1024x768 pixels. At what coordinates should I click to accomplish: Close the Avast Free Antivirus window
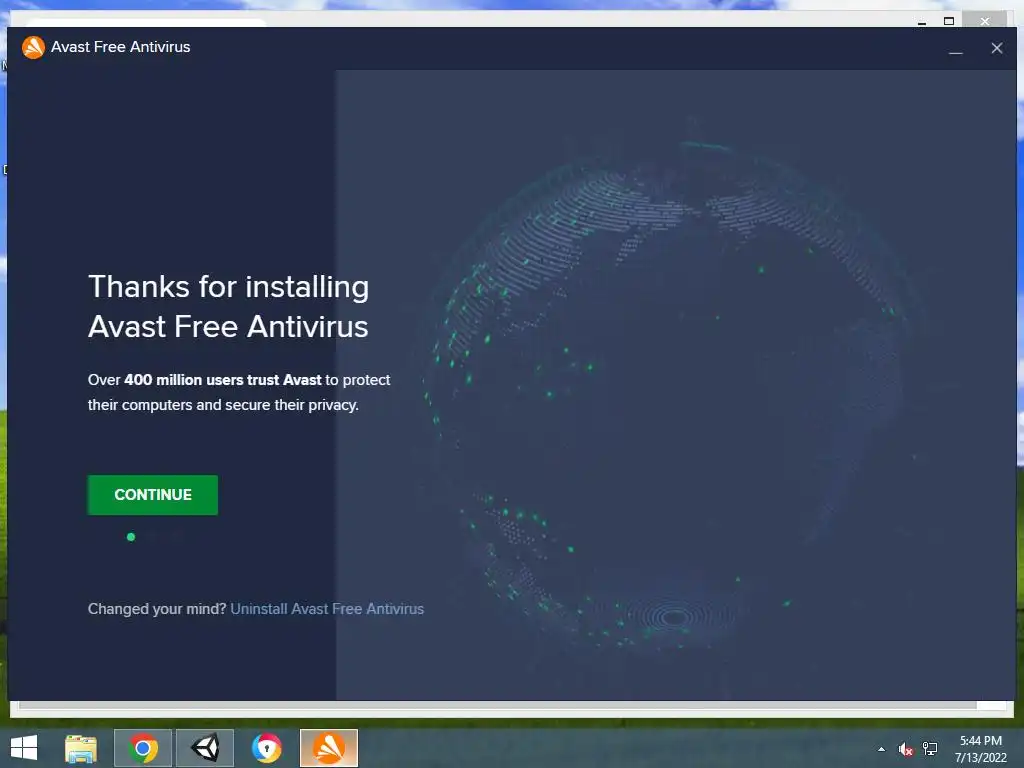[x=997, y=48]
